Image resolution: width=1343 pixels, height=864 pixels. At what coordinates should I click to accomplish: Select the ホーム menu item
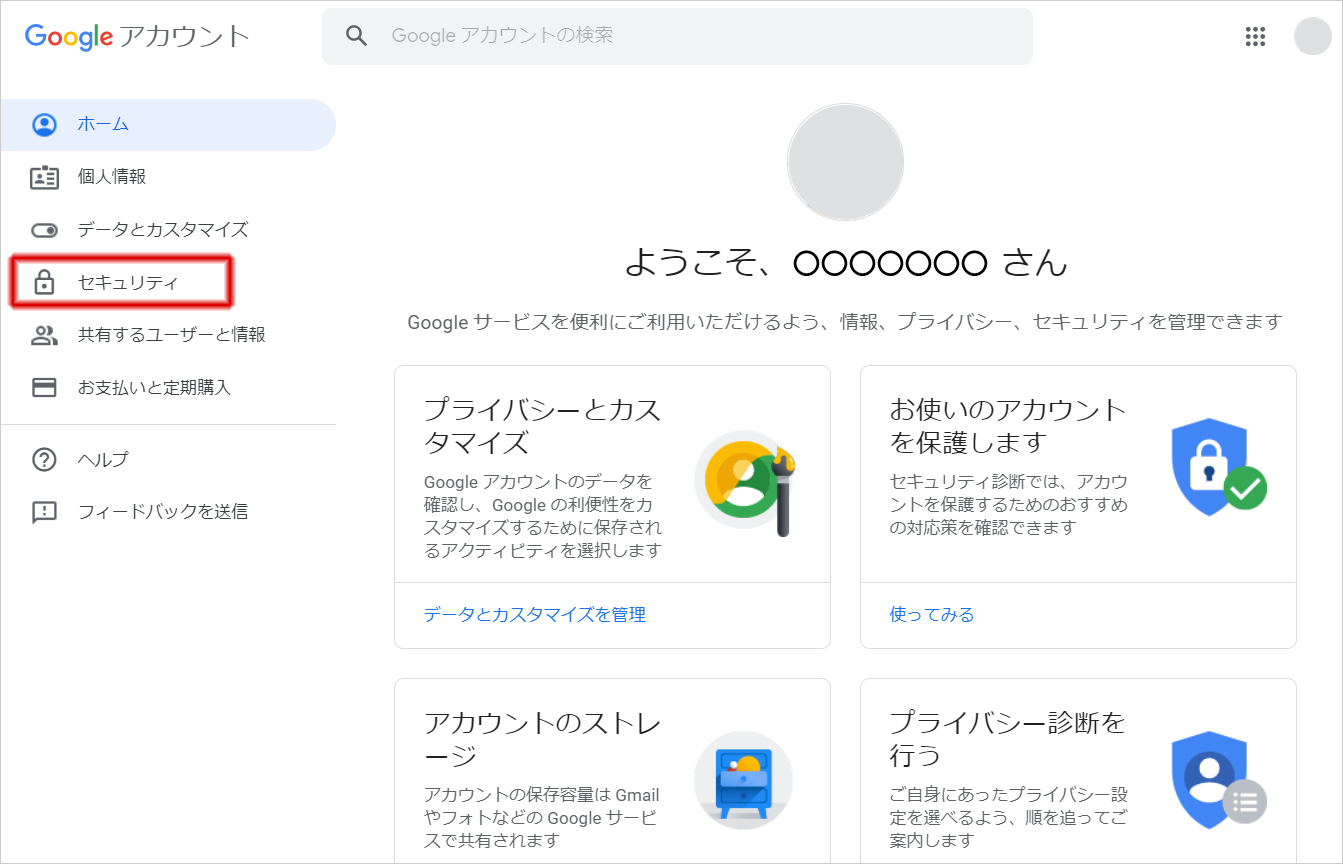coord(168,125)
